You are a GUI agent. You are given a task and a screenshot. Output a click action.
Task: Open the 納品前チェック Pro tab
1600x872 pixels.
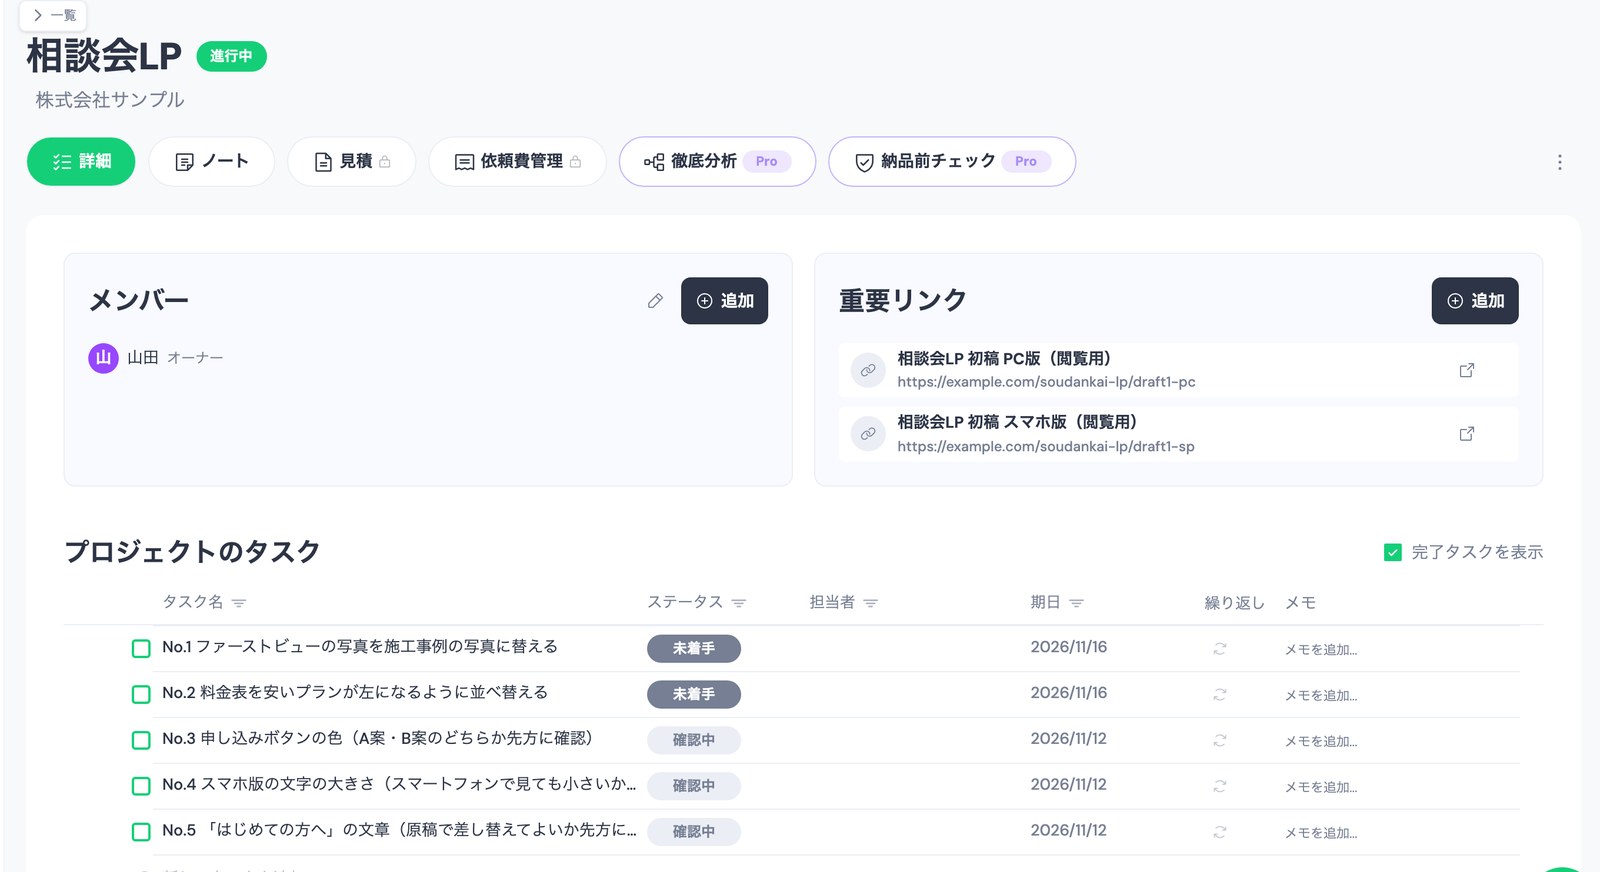pos(952,162)
